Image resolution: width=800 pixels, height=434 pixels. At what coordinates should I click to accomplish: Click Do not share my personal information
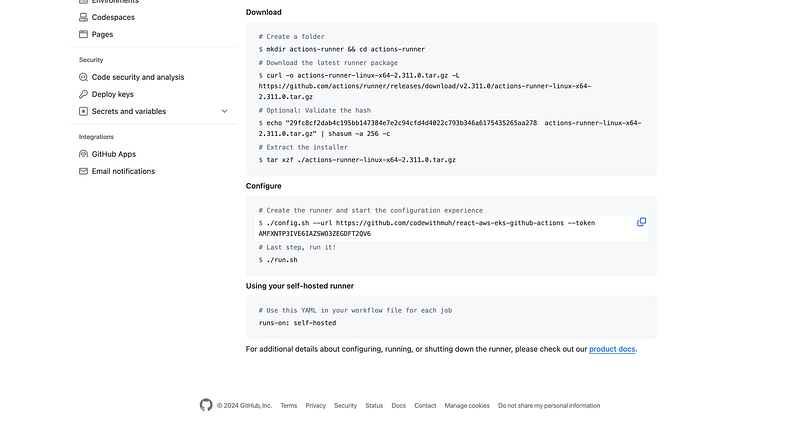point(549,406)
